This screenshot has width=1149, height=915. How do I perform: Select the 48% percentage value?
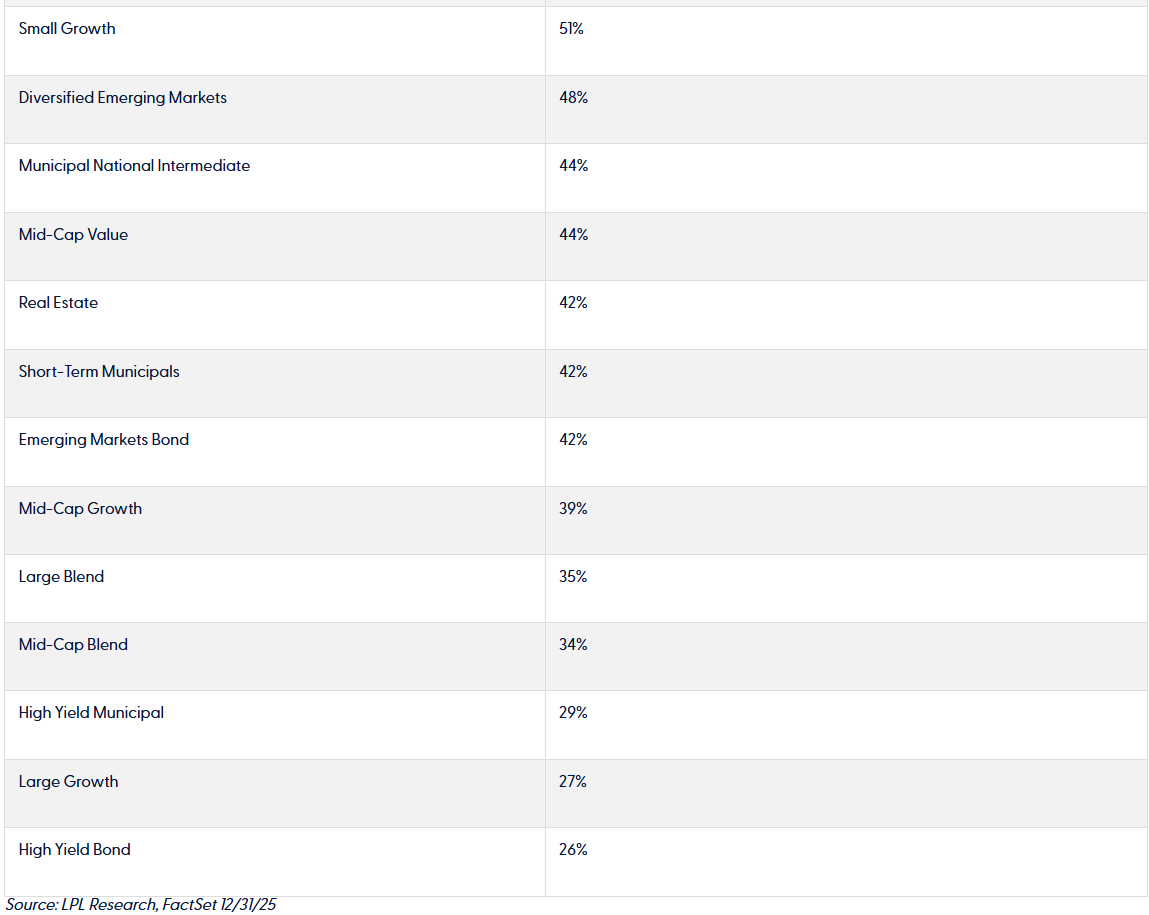573,98
